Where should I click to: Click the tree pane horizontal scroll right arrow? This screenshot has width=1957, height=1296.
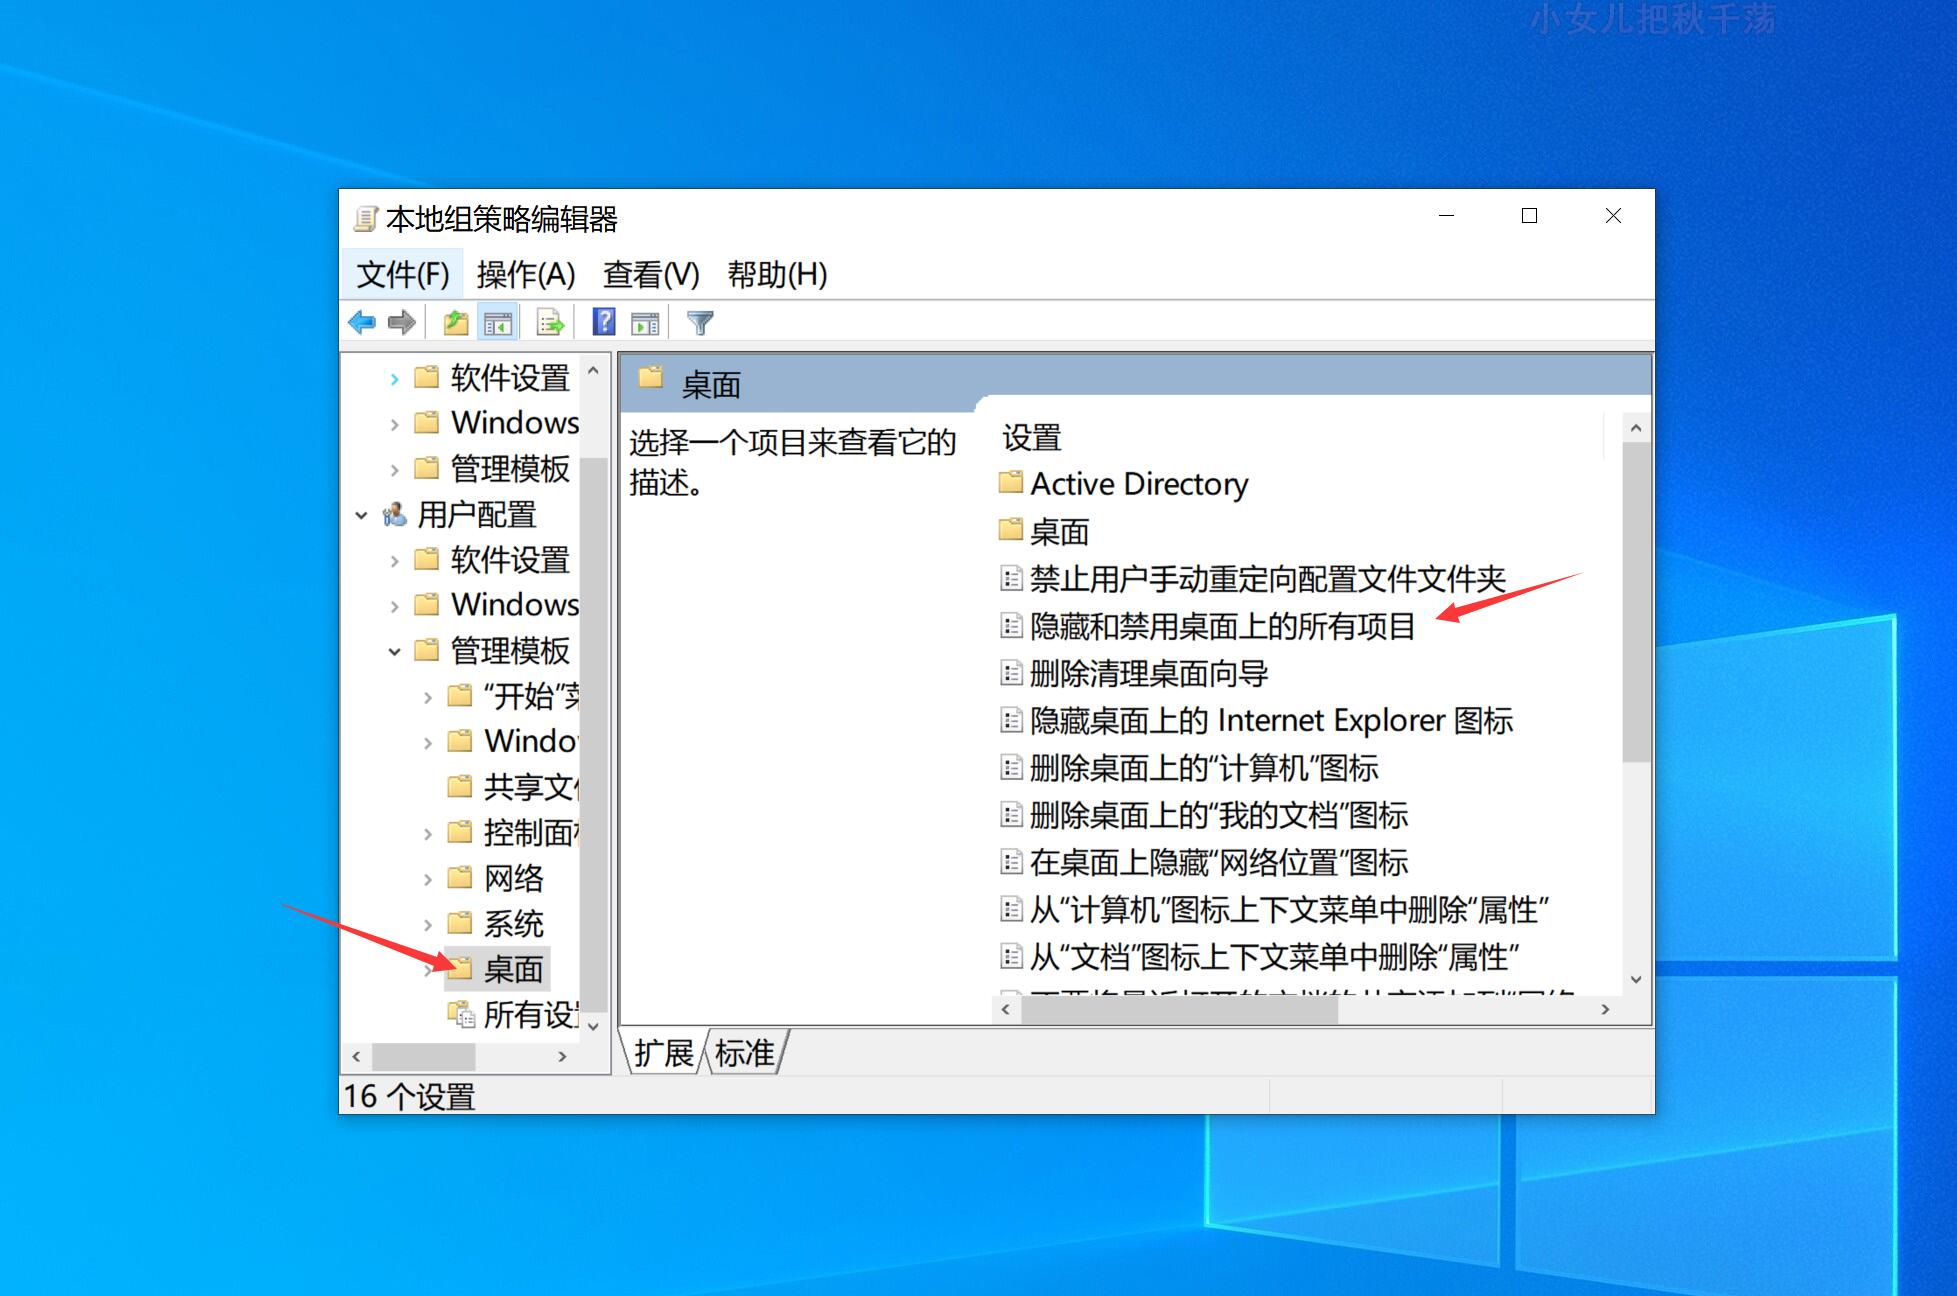pyautogui.click(x=562, y=1056)
